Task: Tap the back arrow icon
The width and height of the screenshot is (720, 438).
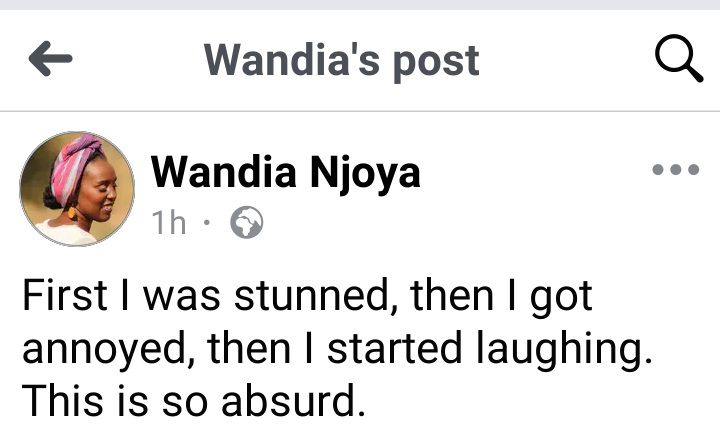Action: [x=50, y=61]
